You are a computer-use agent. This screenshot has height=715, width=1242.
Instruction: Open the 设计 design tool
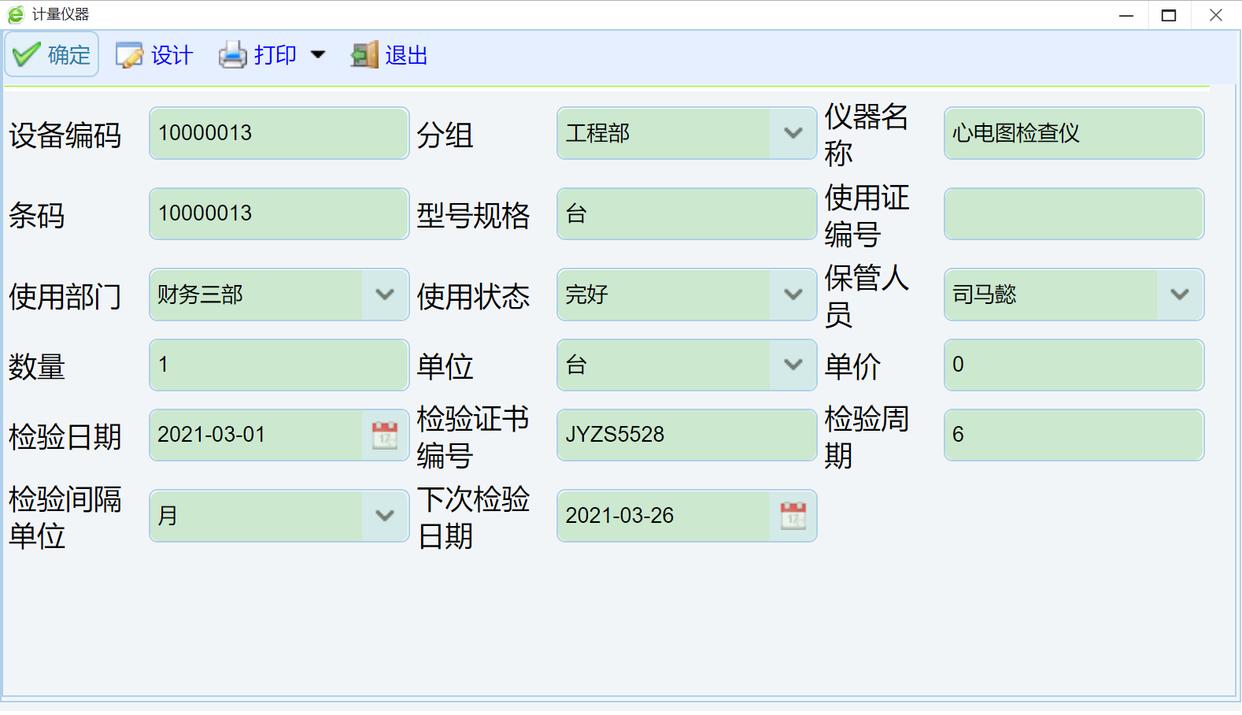[154, 55]
